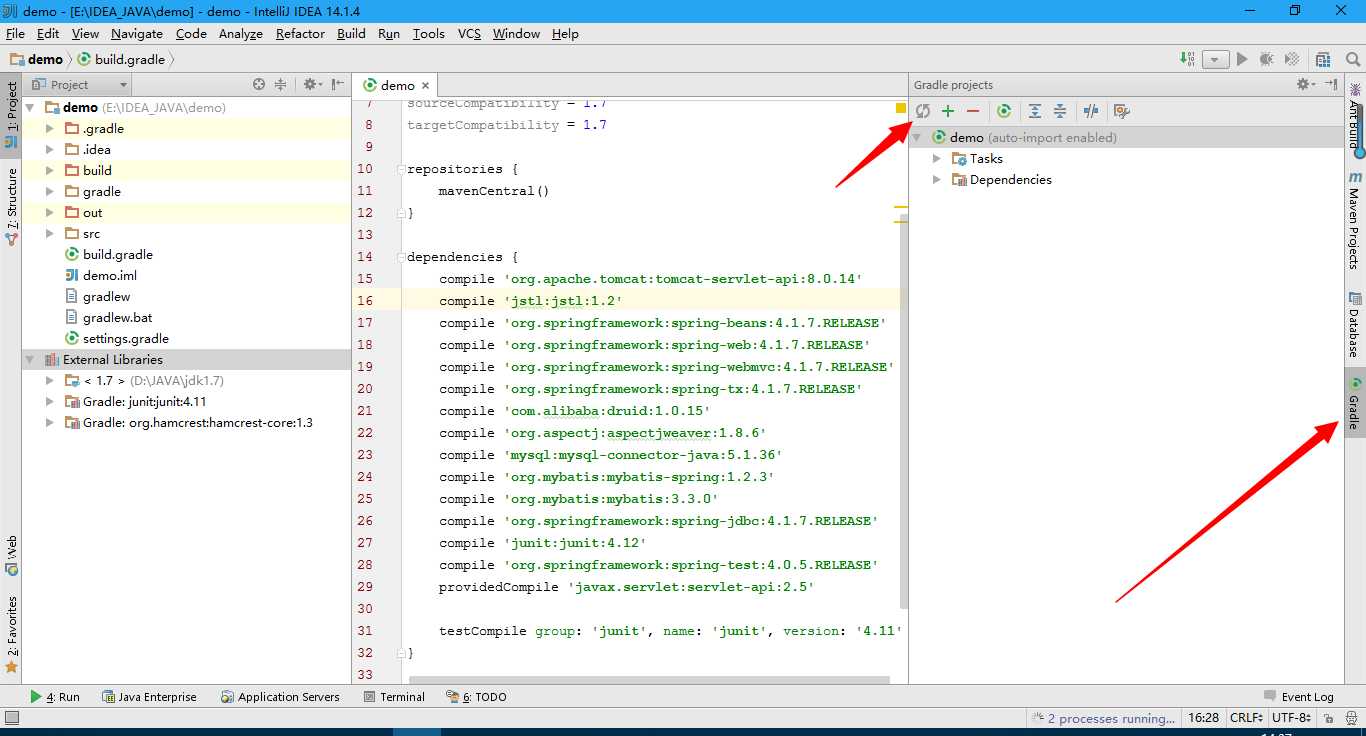The height and width of the screenshot is (736, 1366).
Task: Open Project panel gear settings
Action: point(312,85)
